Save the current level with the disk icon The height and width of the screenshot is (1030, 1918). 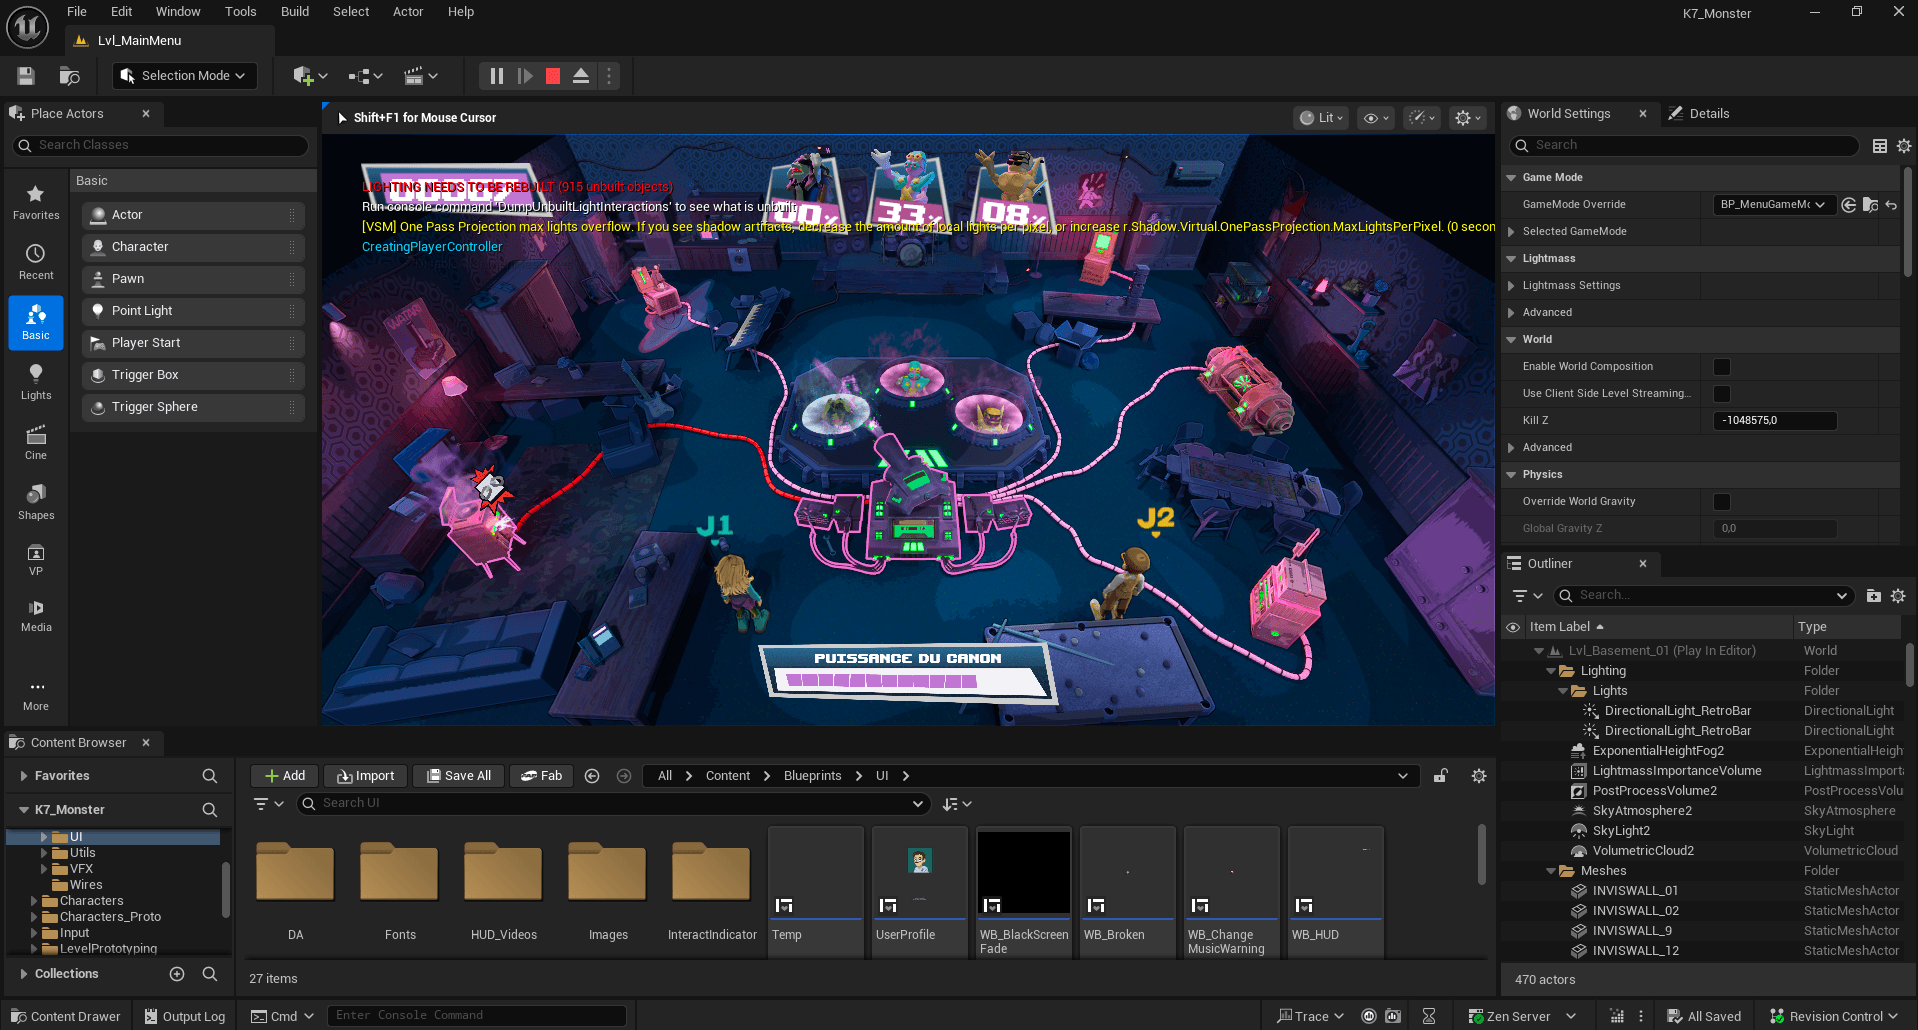coord(25,75)
